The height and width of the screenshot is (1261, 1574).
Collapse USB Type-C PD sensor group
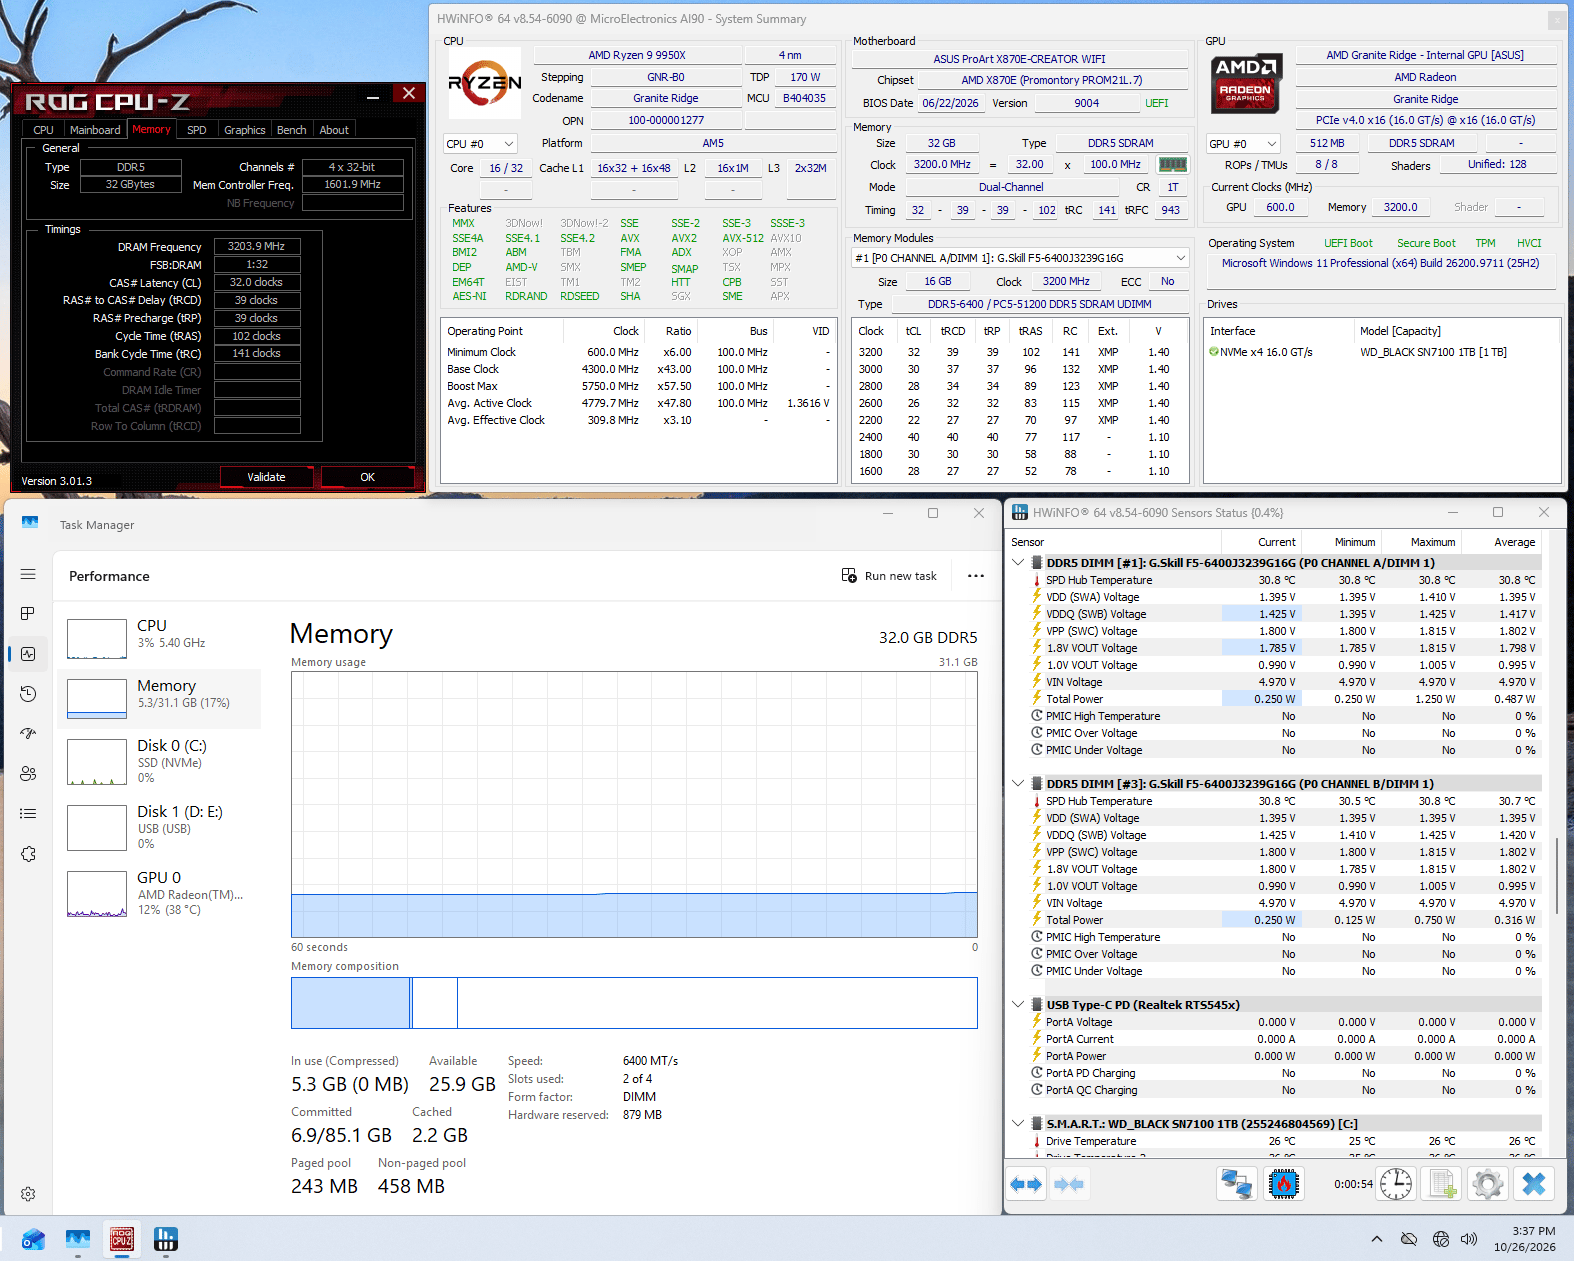pyautogui.click(x=1018, y=1005)
